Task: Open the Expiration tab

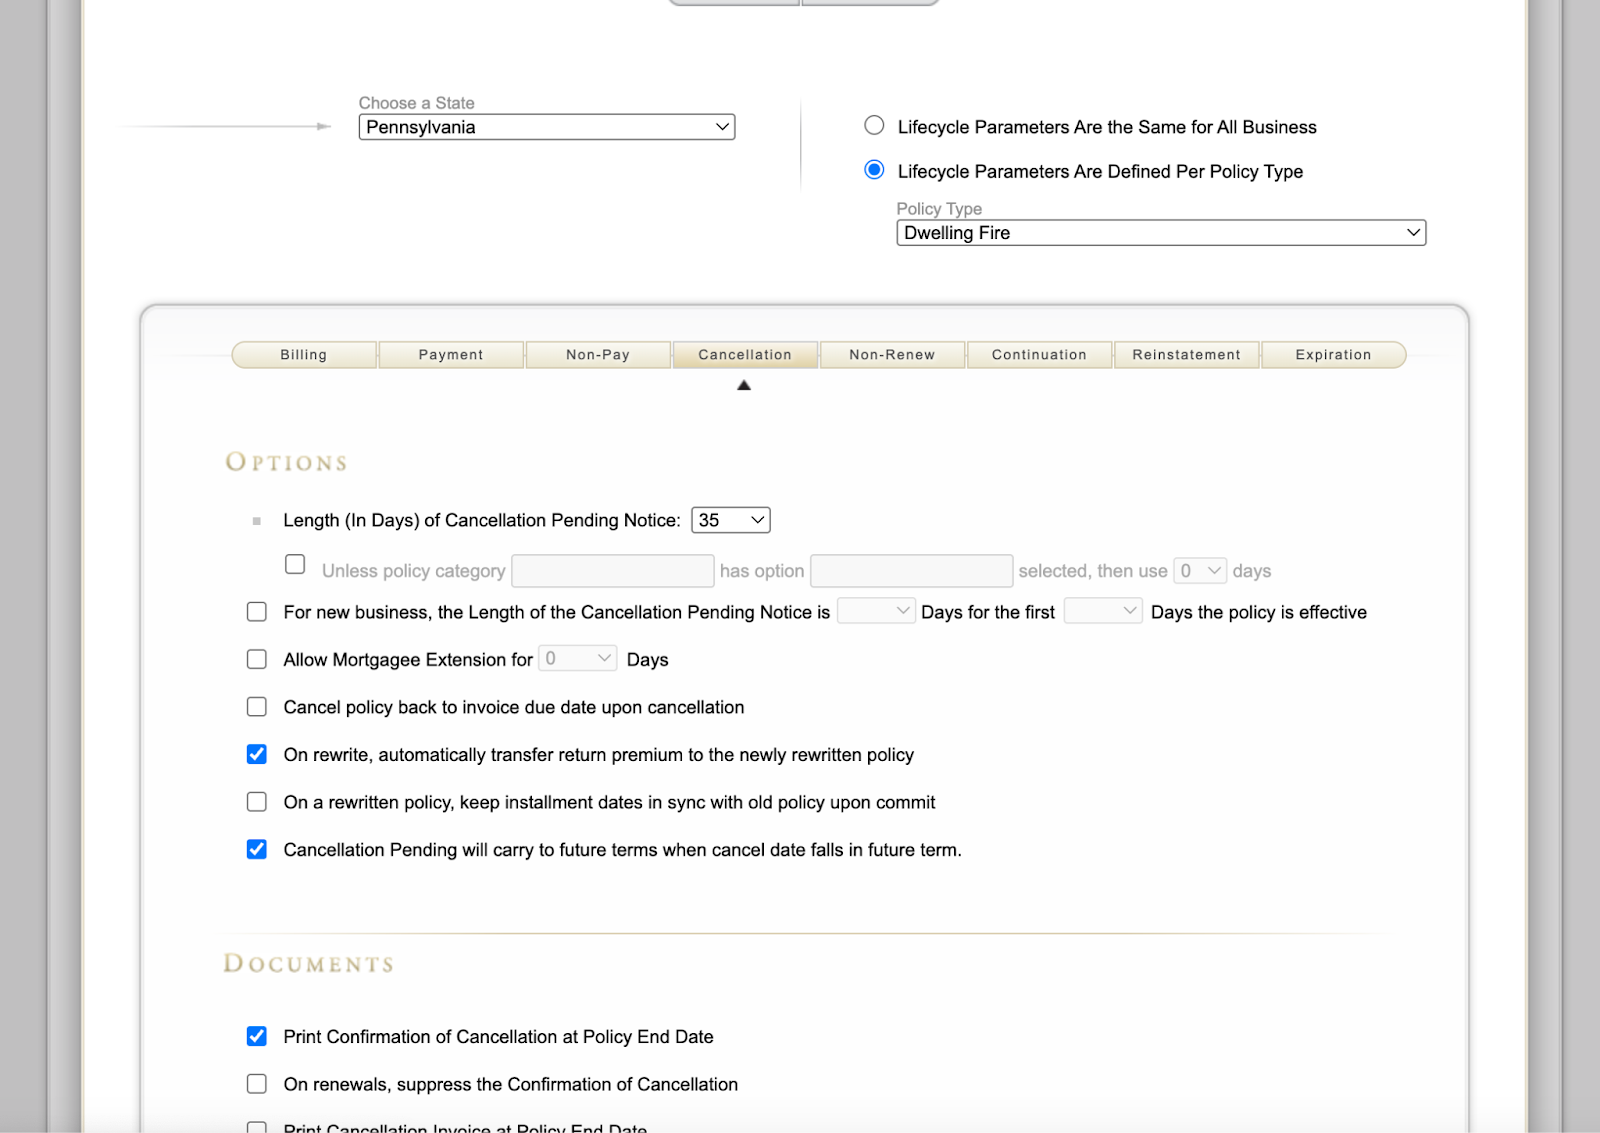Action: click(1333, 355)
